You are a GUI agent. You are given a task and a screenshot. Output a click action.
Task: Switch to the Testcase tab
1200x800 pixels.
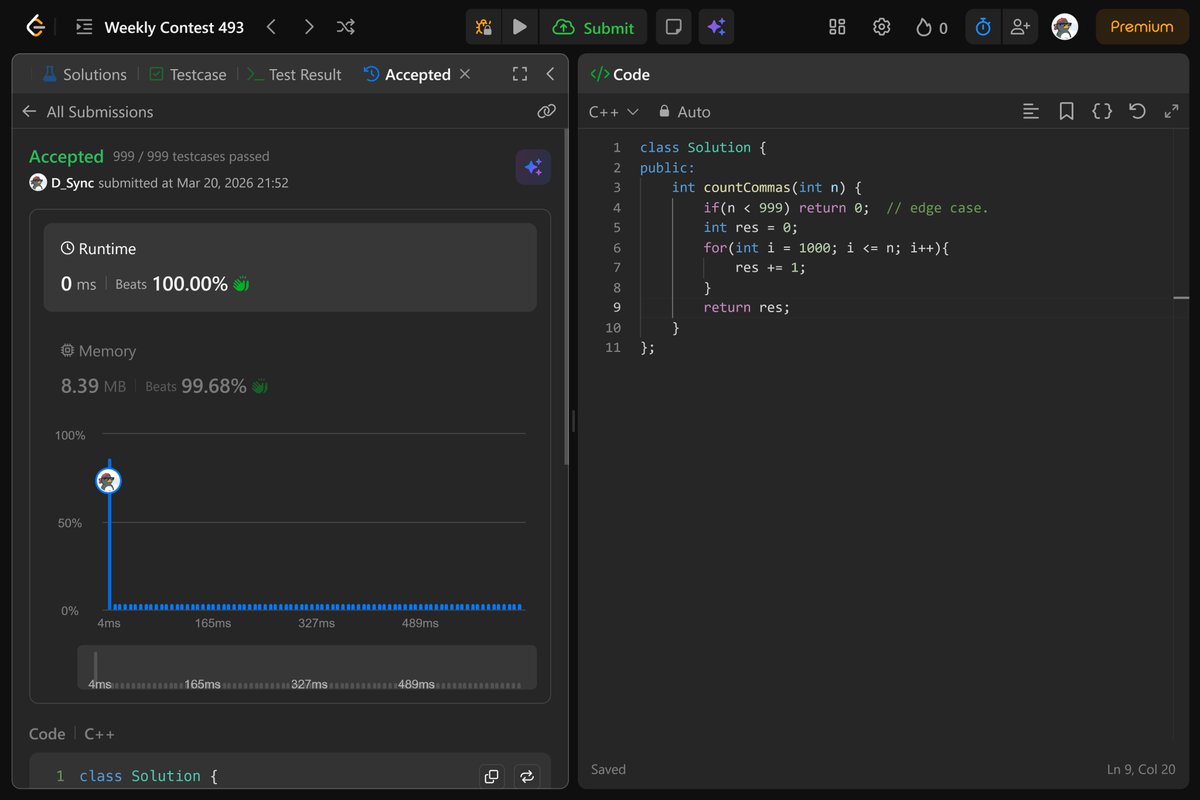pyautogui.click(x=187, y=74)
